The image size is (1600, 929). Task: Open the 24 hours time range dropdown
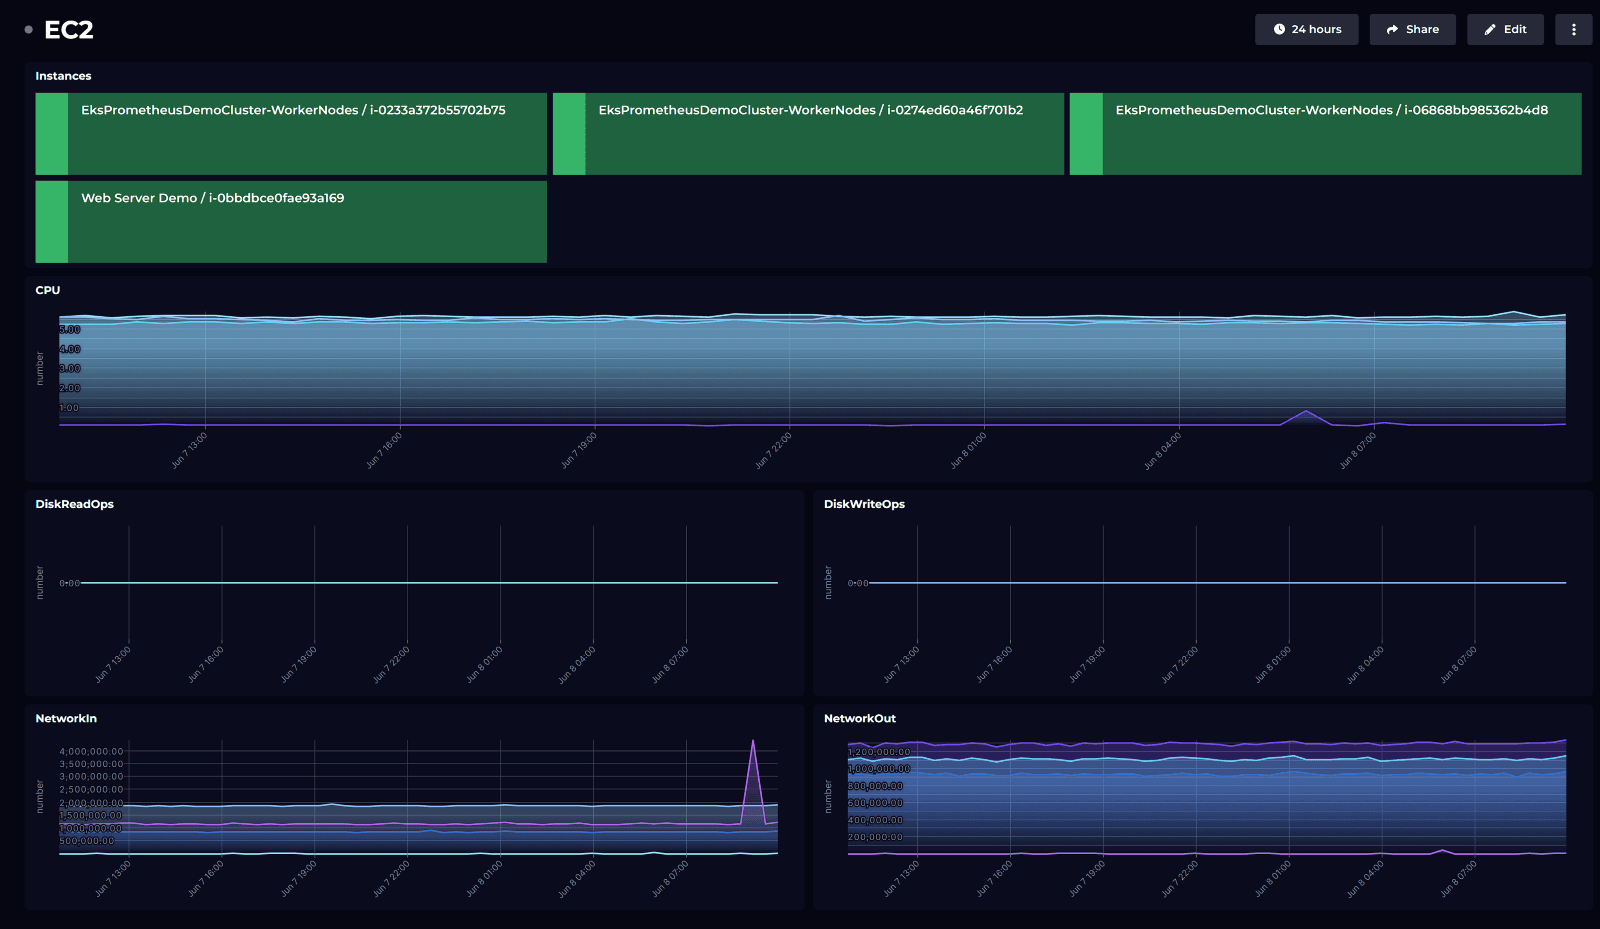point(1306,29)
